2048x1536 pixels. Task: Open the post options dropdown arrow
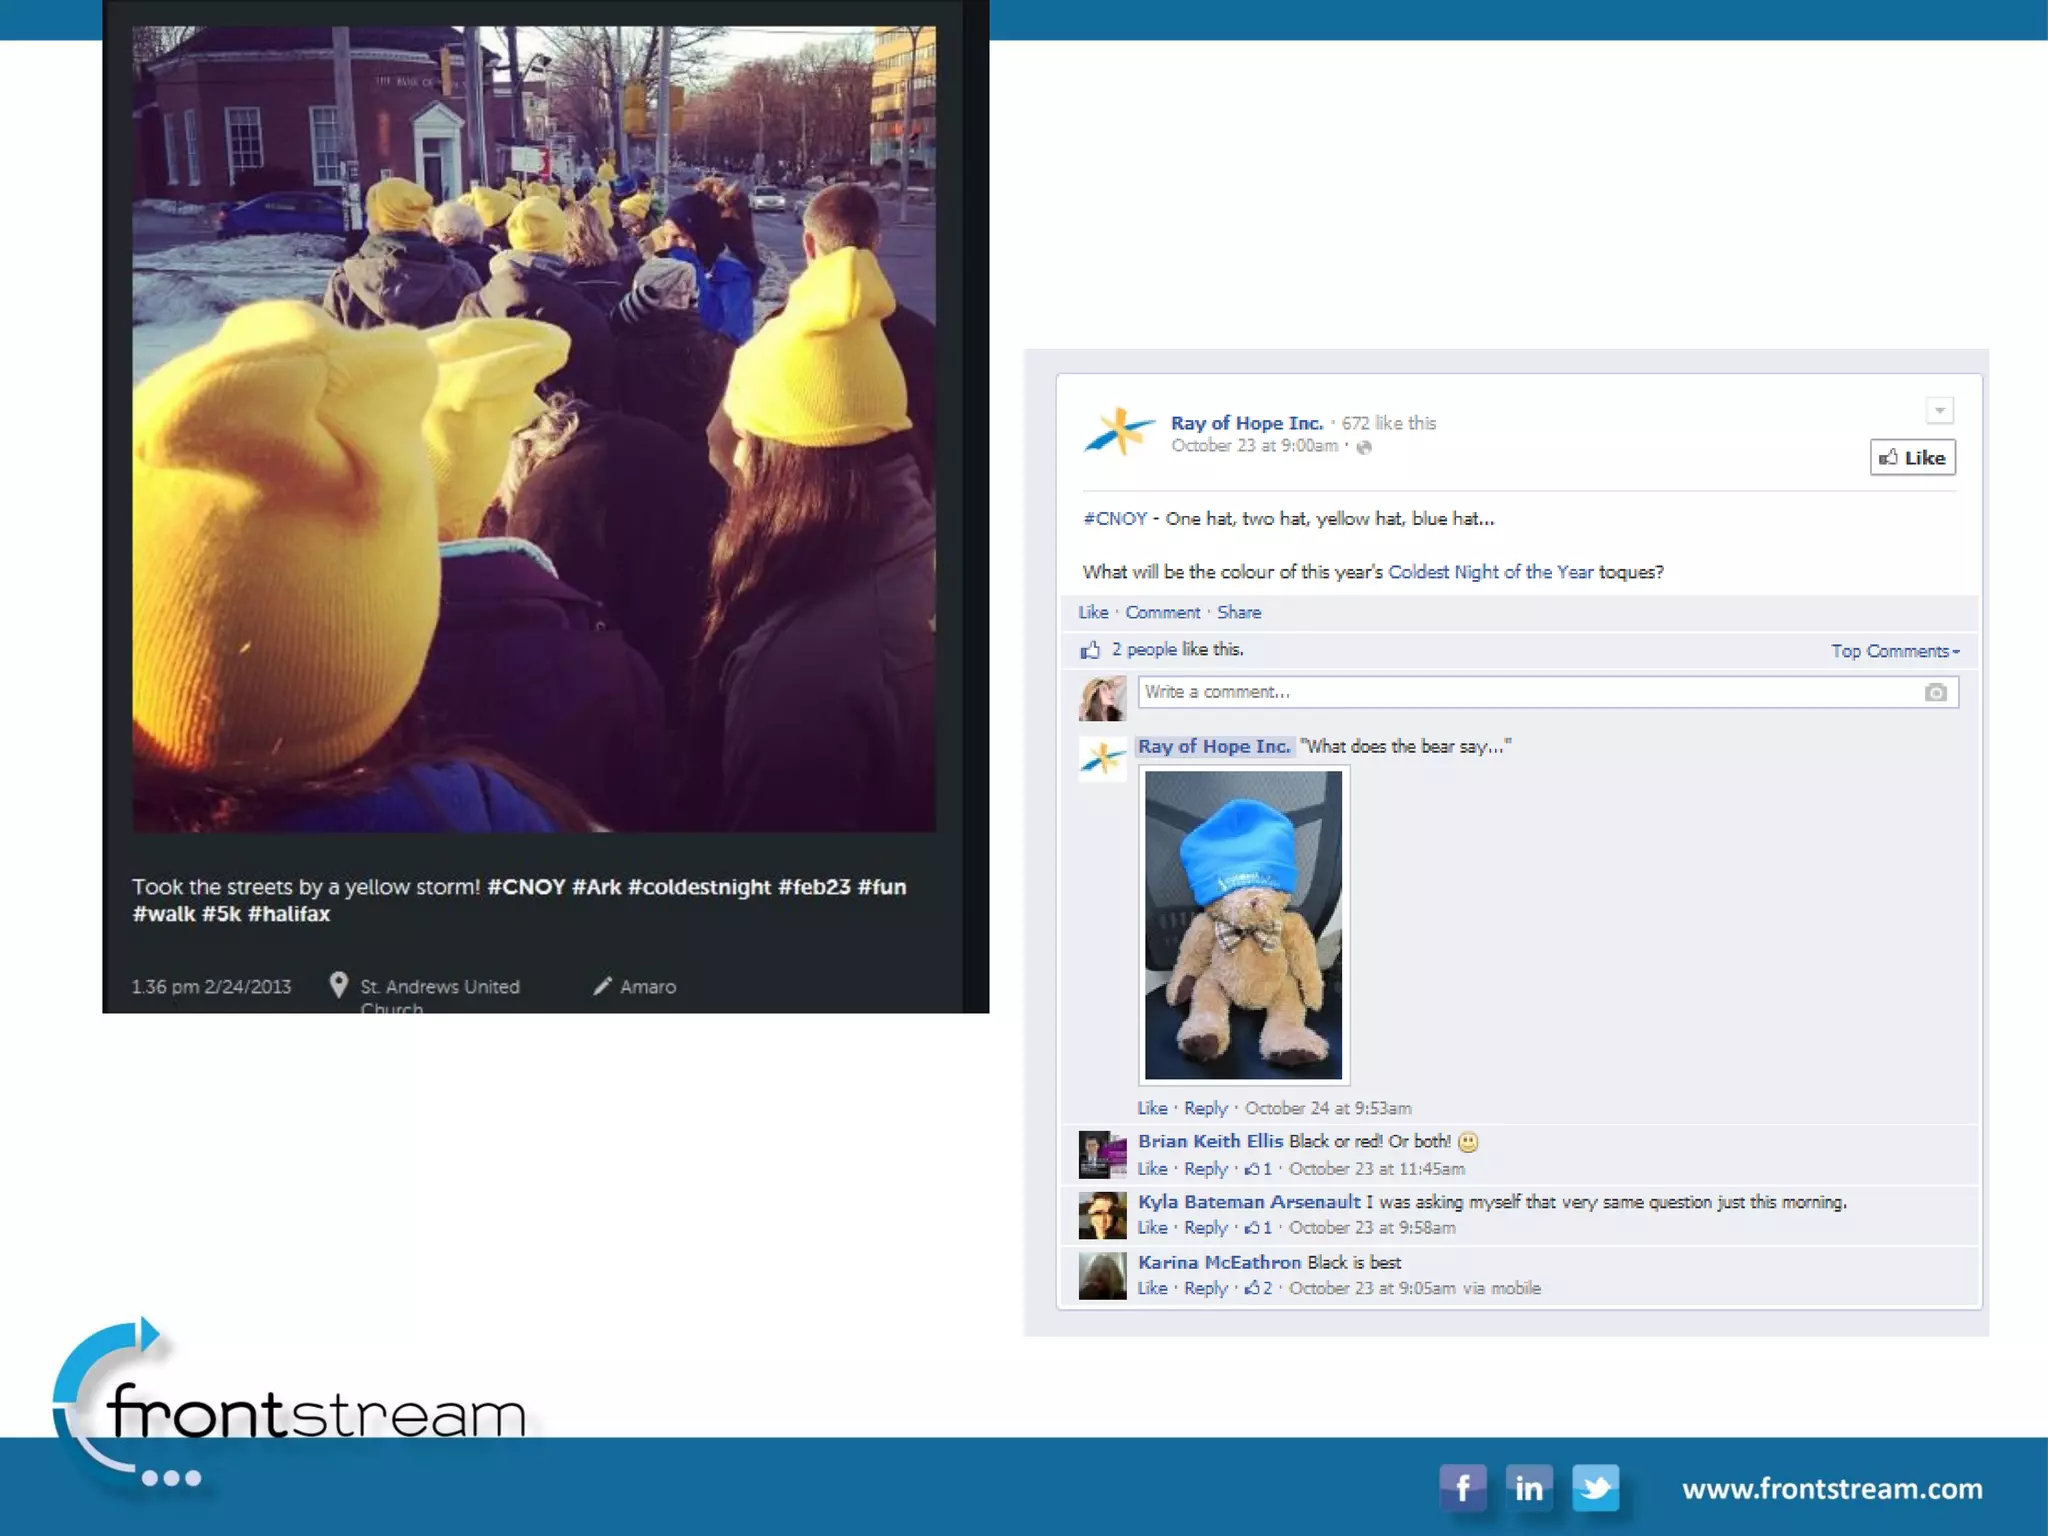(1939, 411)
